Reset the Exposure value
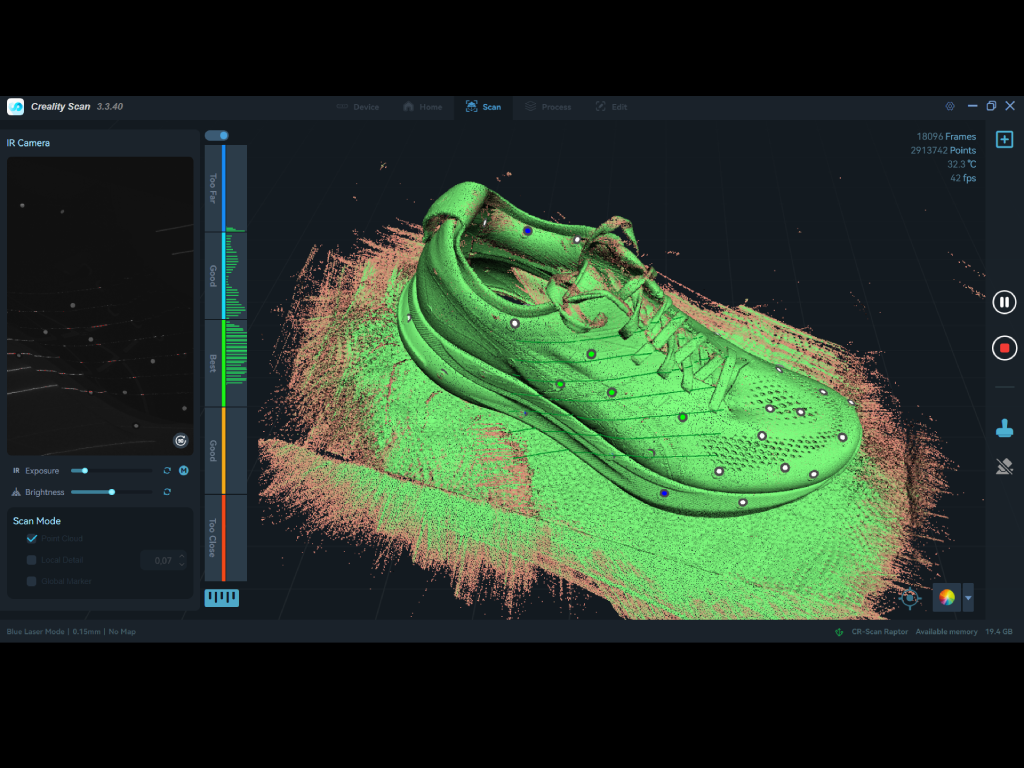Viewport: 1024px width, 768px height. click(x=167, y=470)
